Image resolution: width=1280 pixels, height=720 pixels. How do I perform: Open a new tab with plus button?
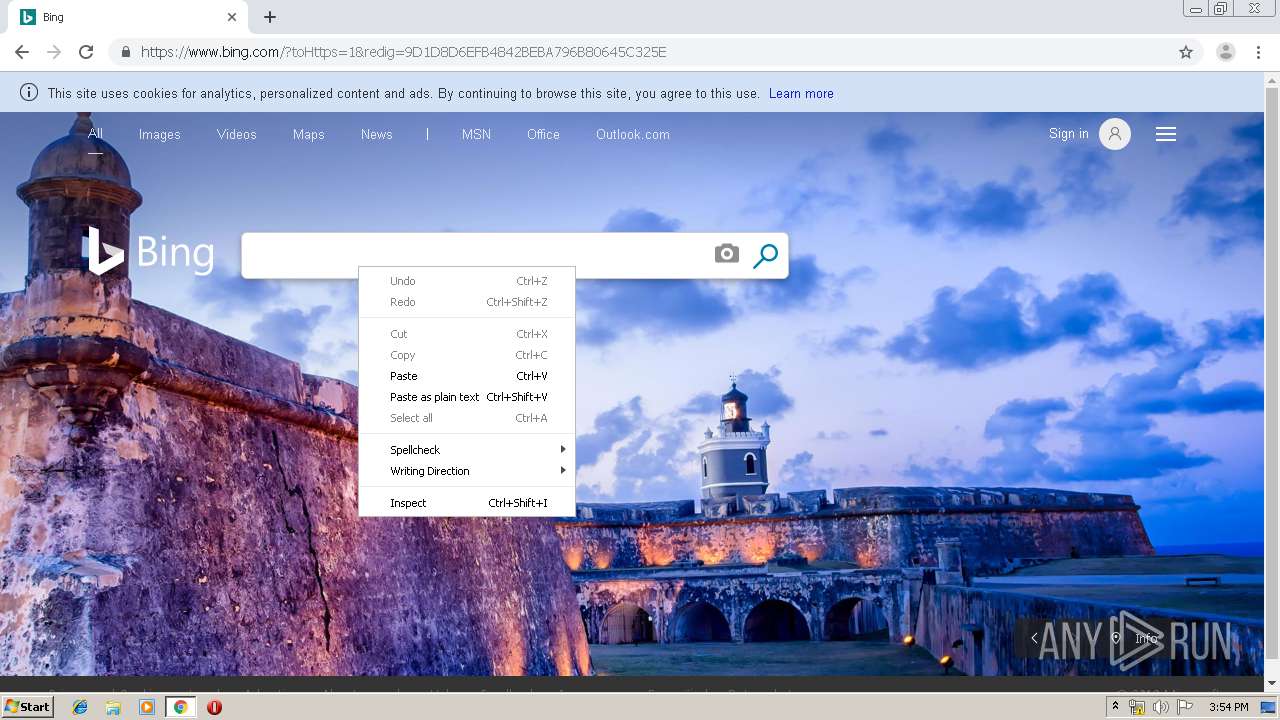(x=270, y=17)
